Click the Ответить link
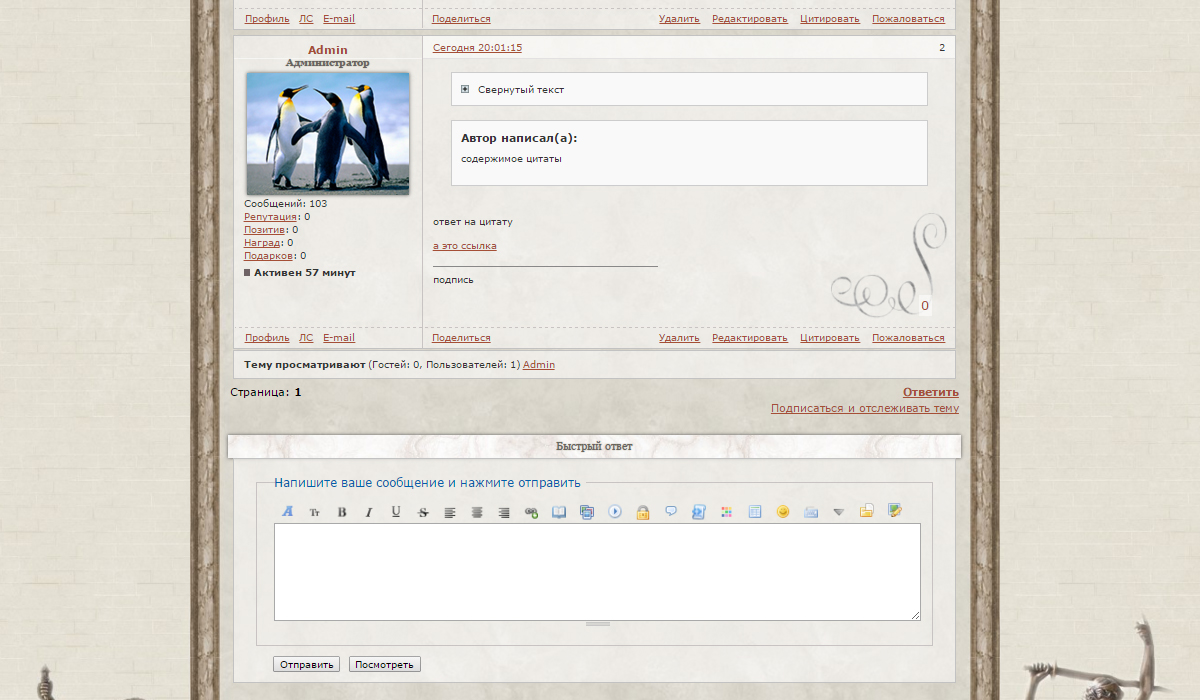1200x700 pixels. pyautogui.click(x=930, y=392)
